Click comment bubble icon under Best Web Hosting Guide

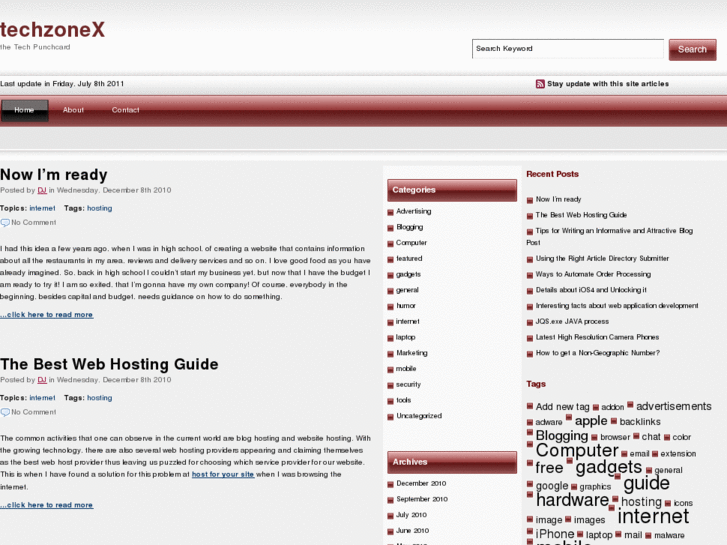[5, 412]
